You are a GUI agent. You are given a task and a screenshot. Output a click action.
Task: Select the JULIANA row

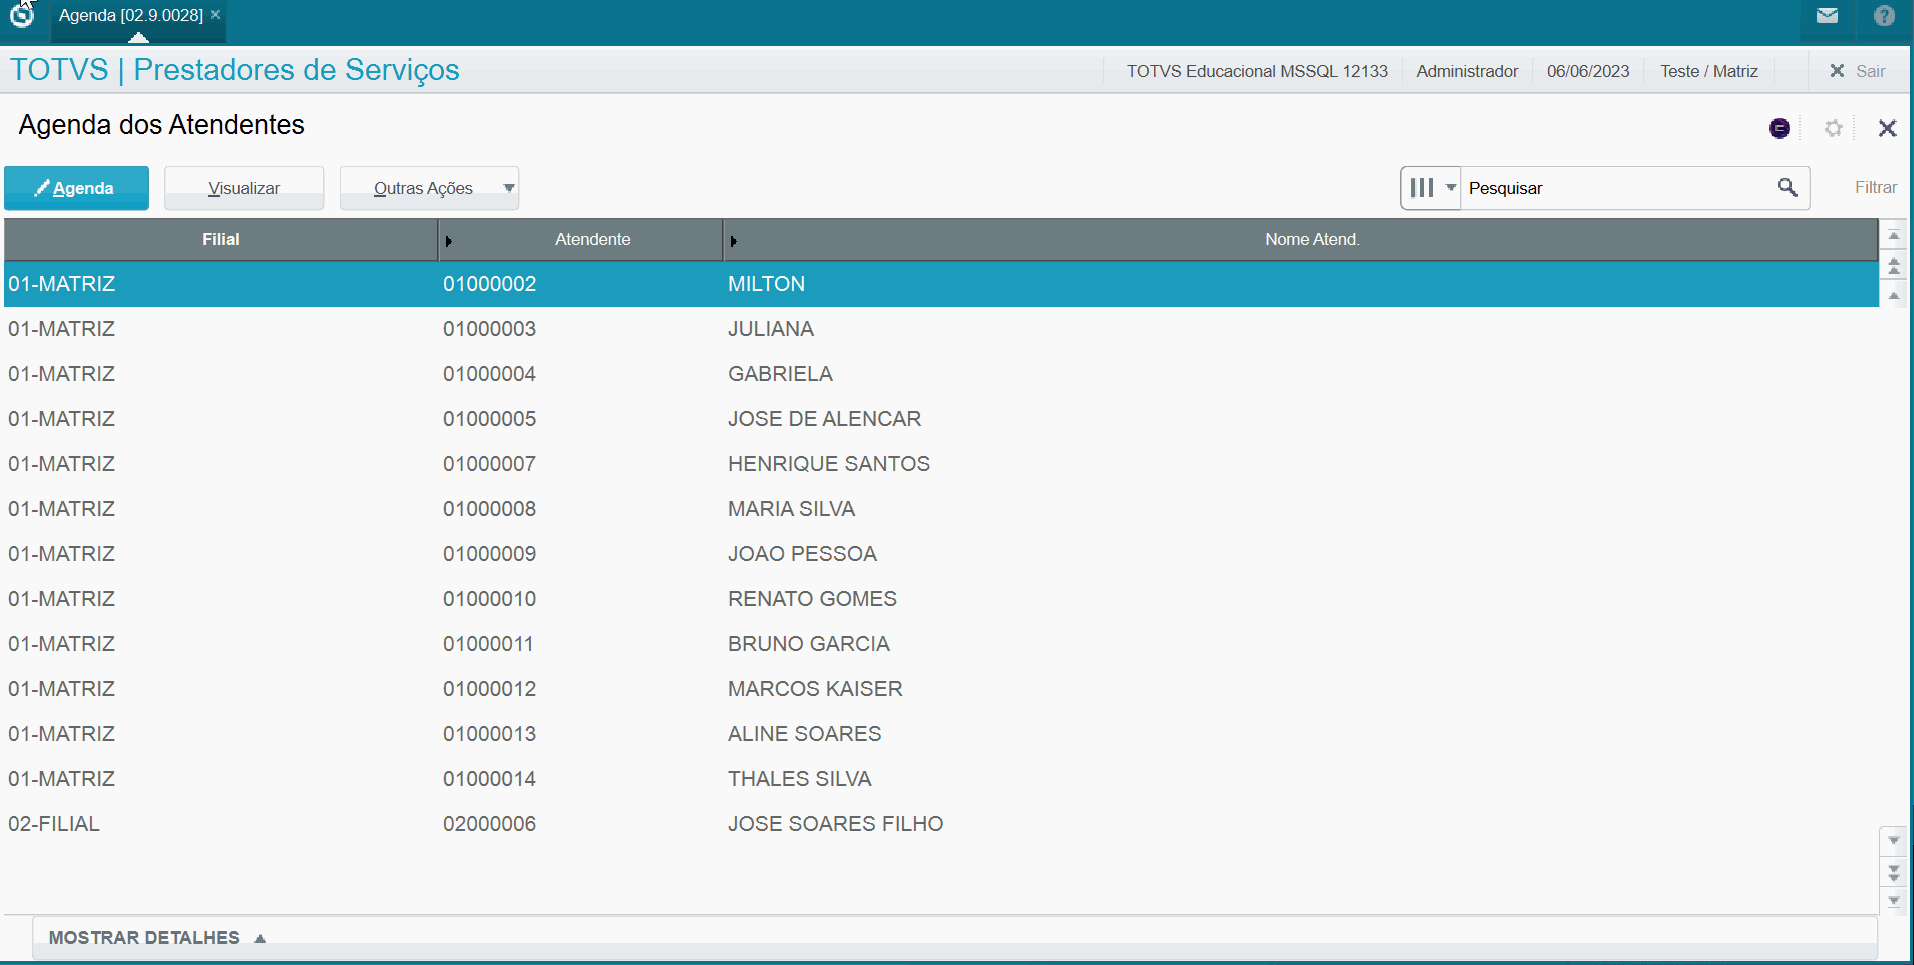pos(941,329)
